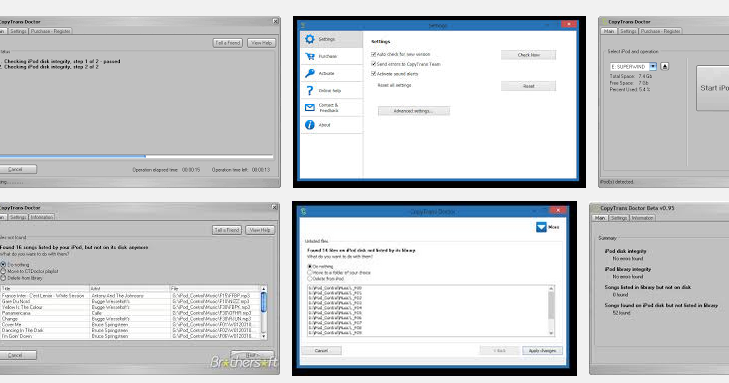The width and height of the screenshot is (729, 383).
Task: Open Purchase via the shopping cart icon
Action: (310, 56)
